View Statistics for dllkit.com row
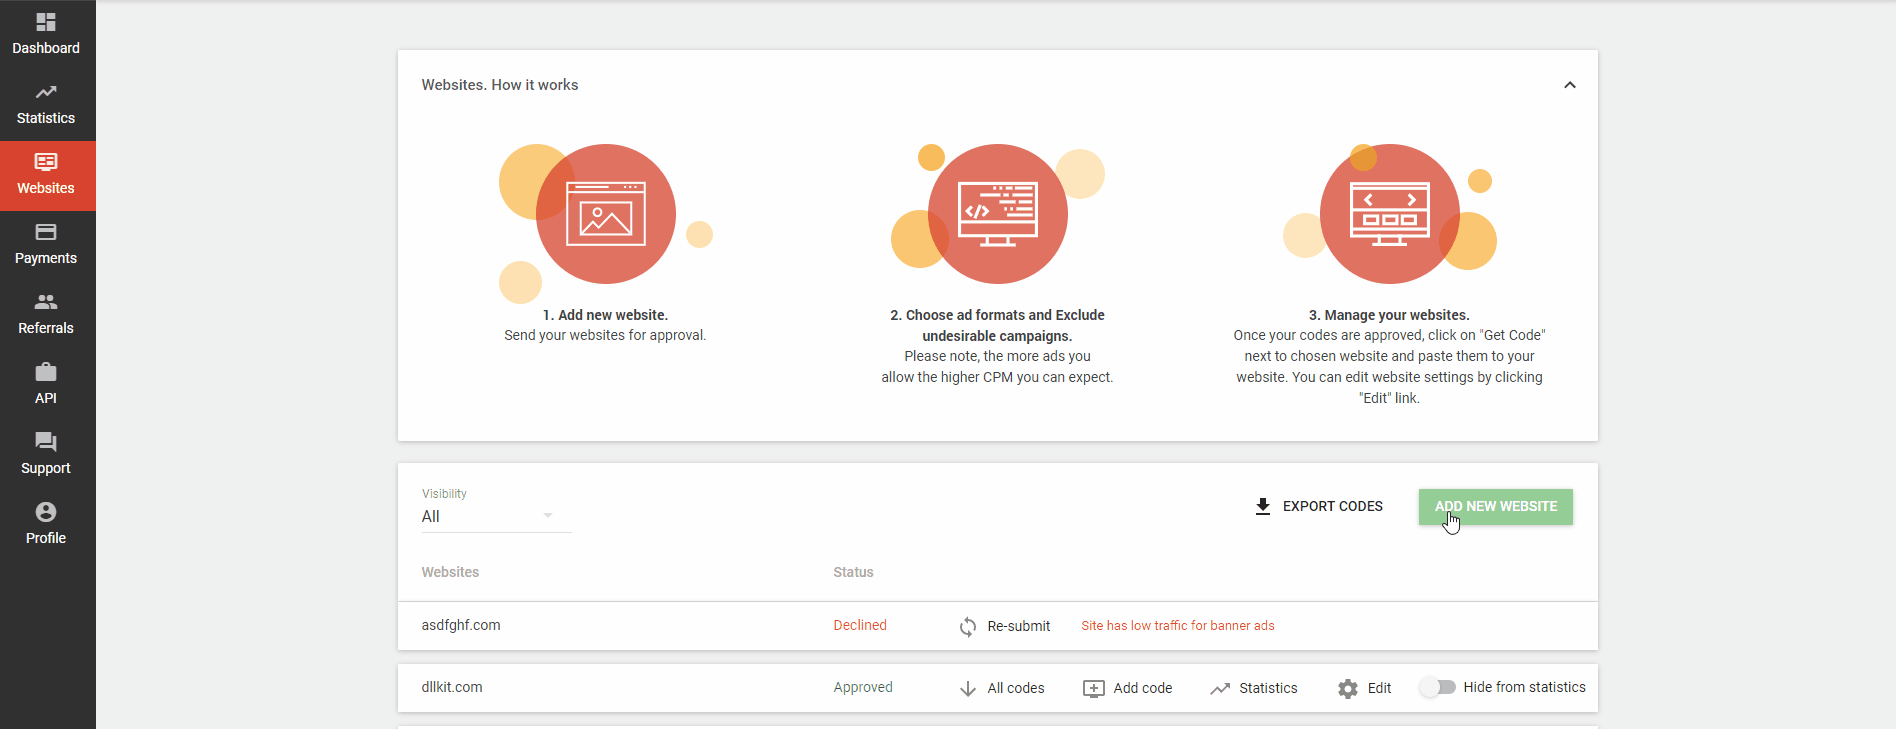The height and width of the screenshot is (729, 1896). (1254, 689)
